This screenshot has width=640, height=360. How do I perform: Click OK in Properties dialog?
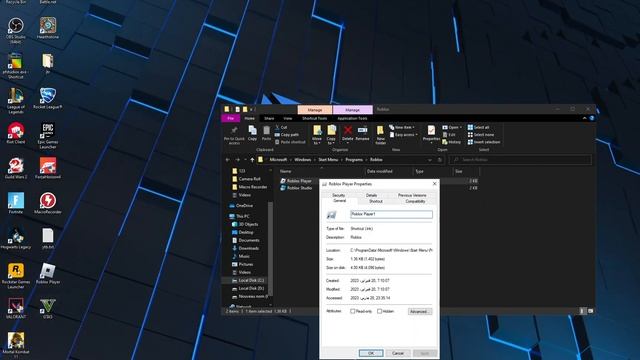pyautogui.click(x=371, y=353)
